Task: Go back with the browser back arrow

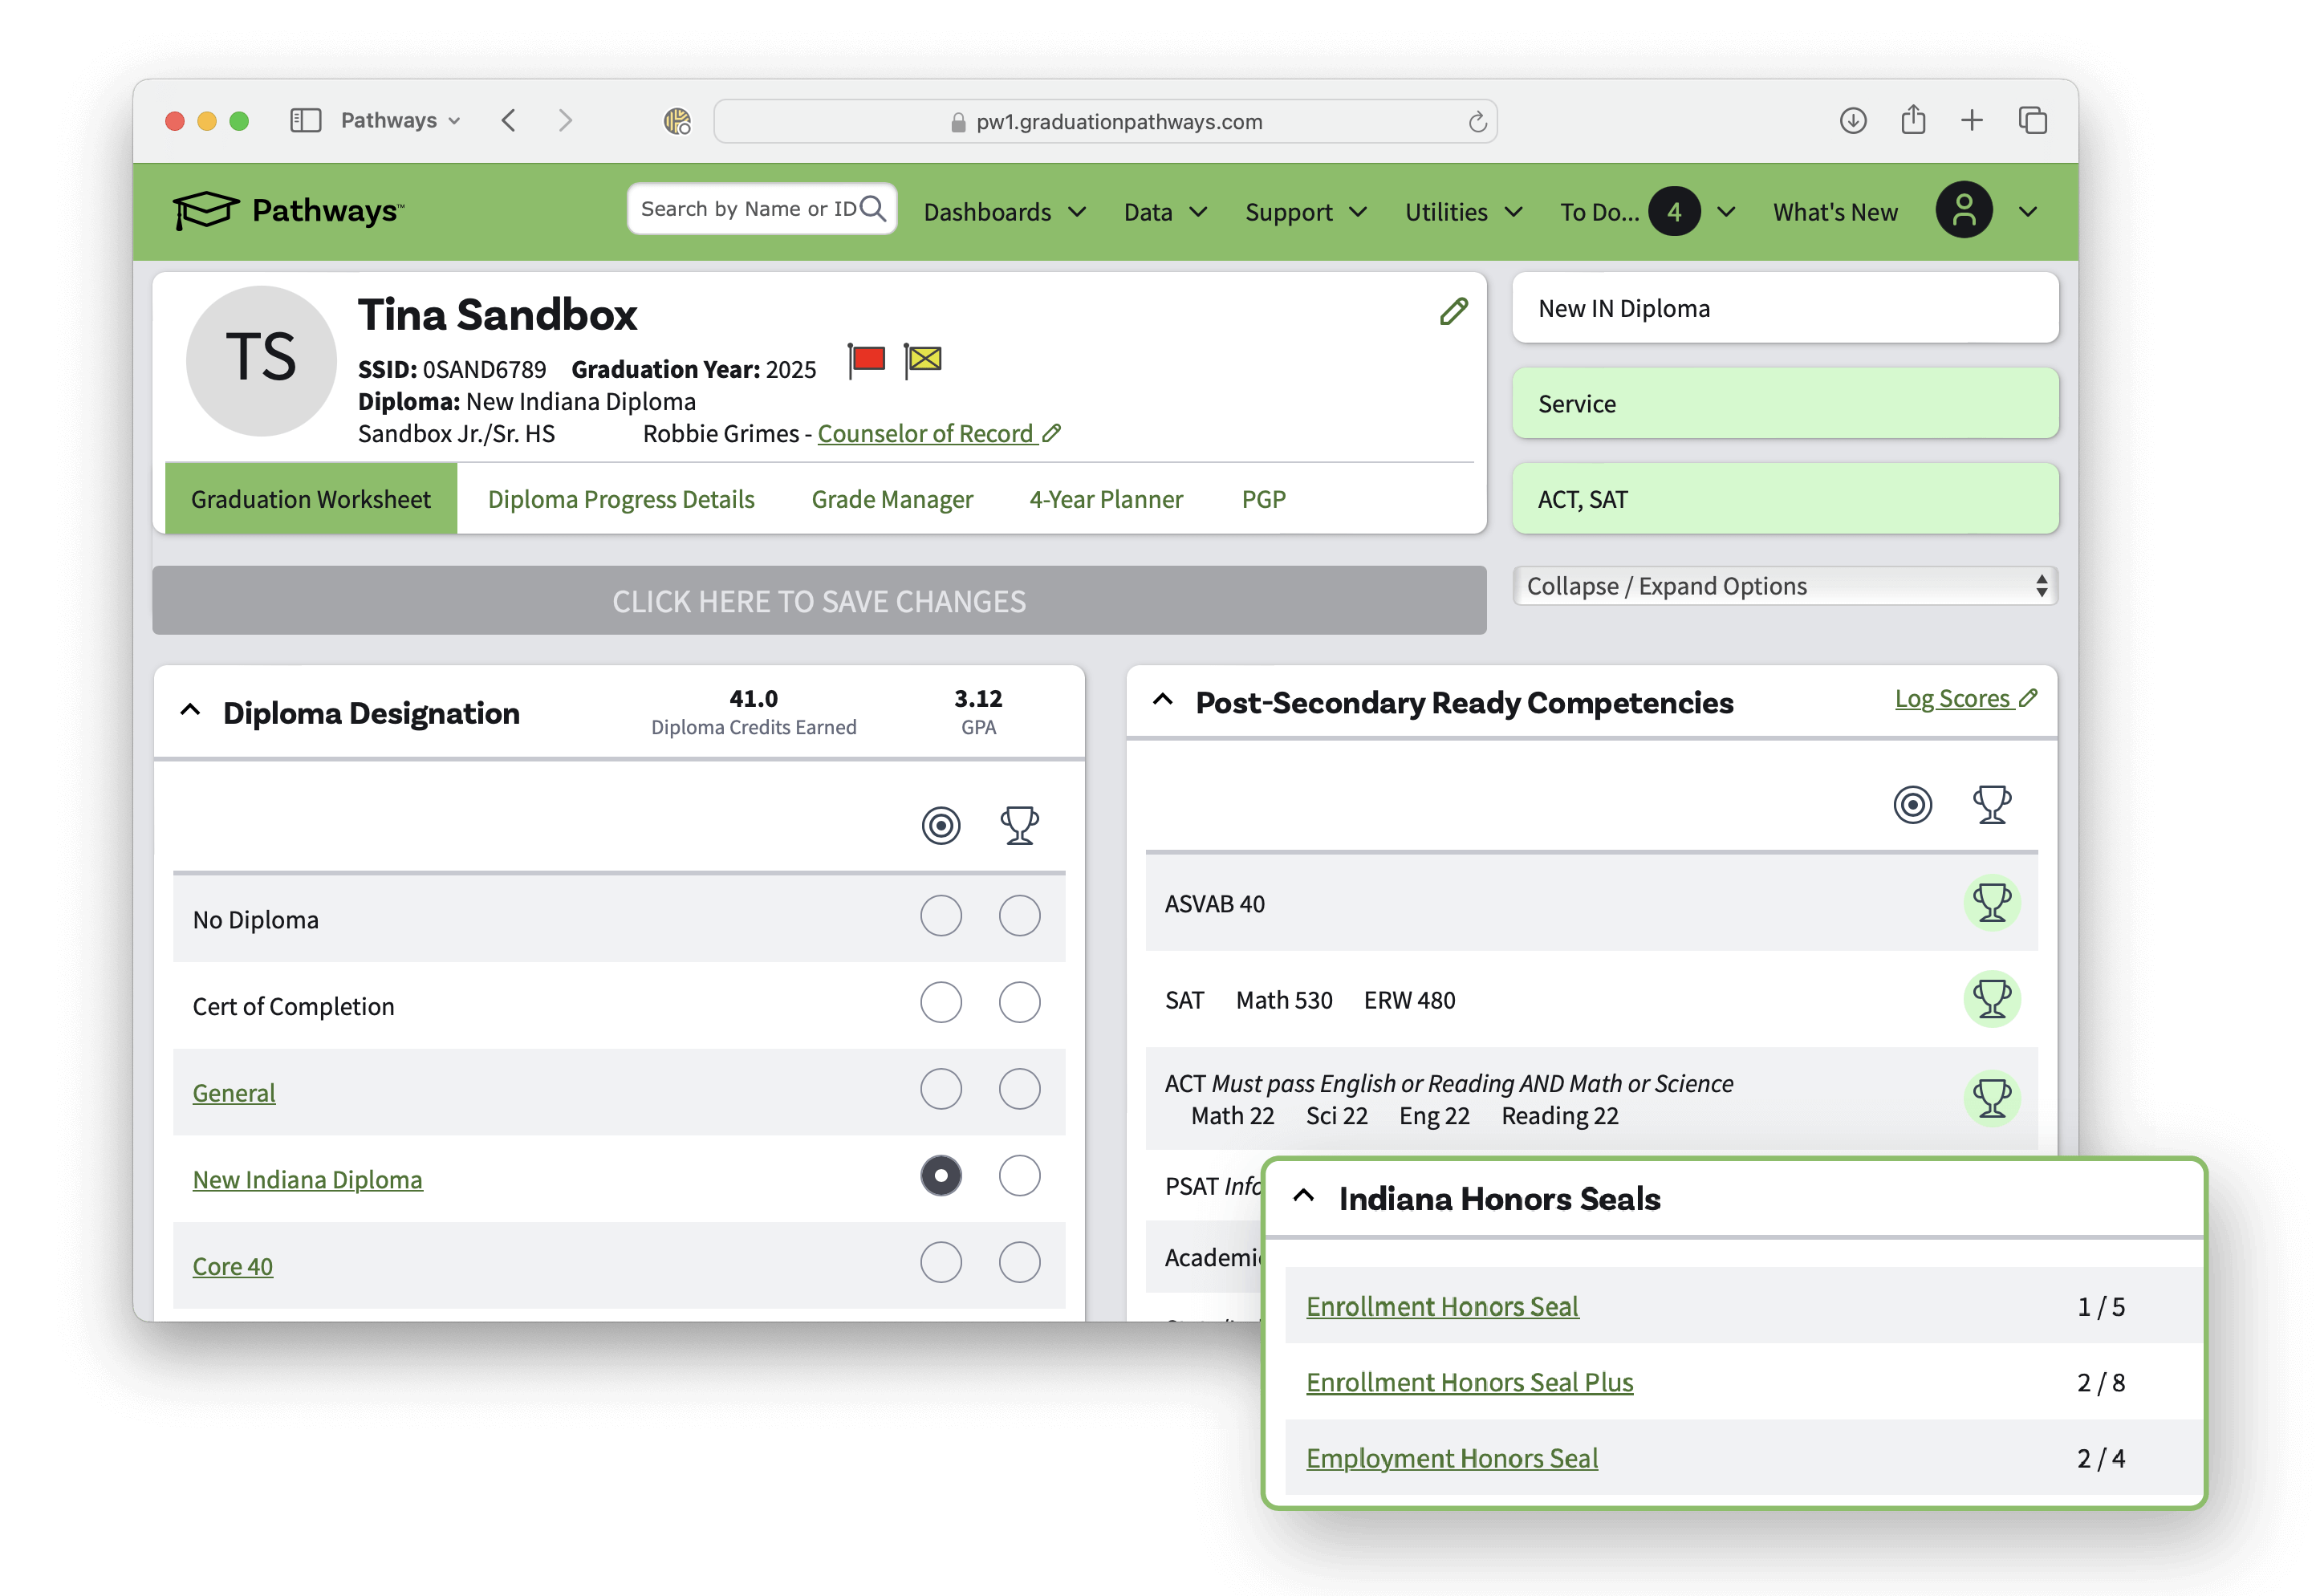Action: click(508, 121)
